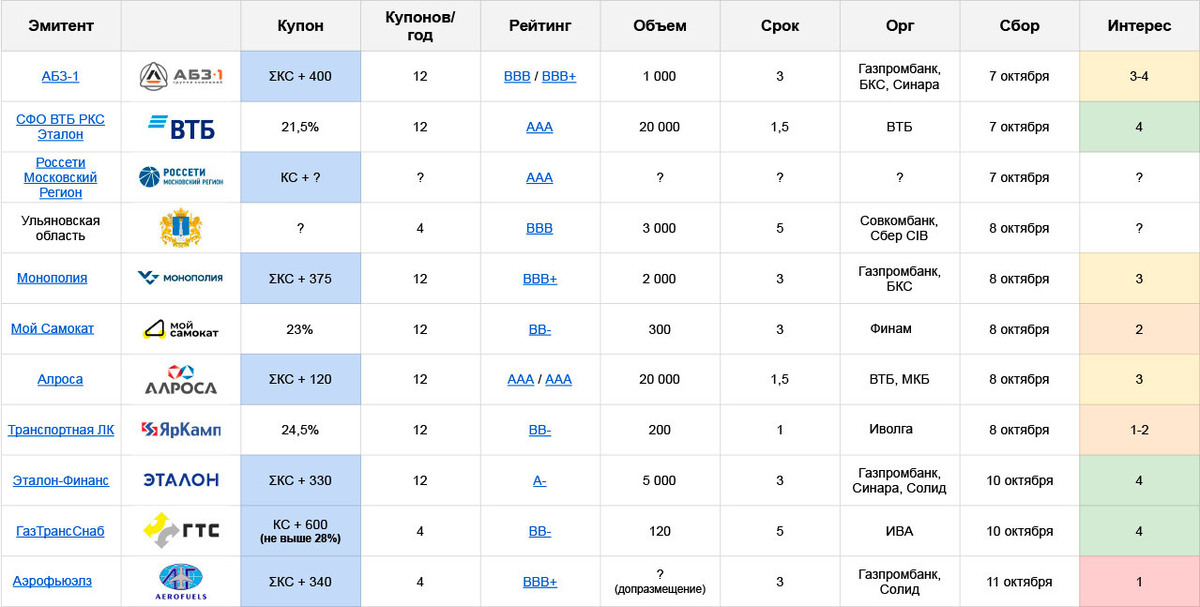The height and width of the screenshot is (607, 1200).
Task: Click the A- rating link for Эталон-Финанс
Action: 540,481
